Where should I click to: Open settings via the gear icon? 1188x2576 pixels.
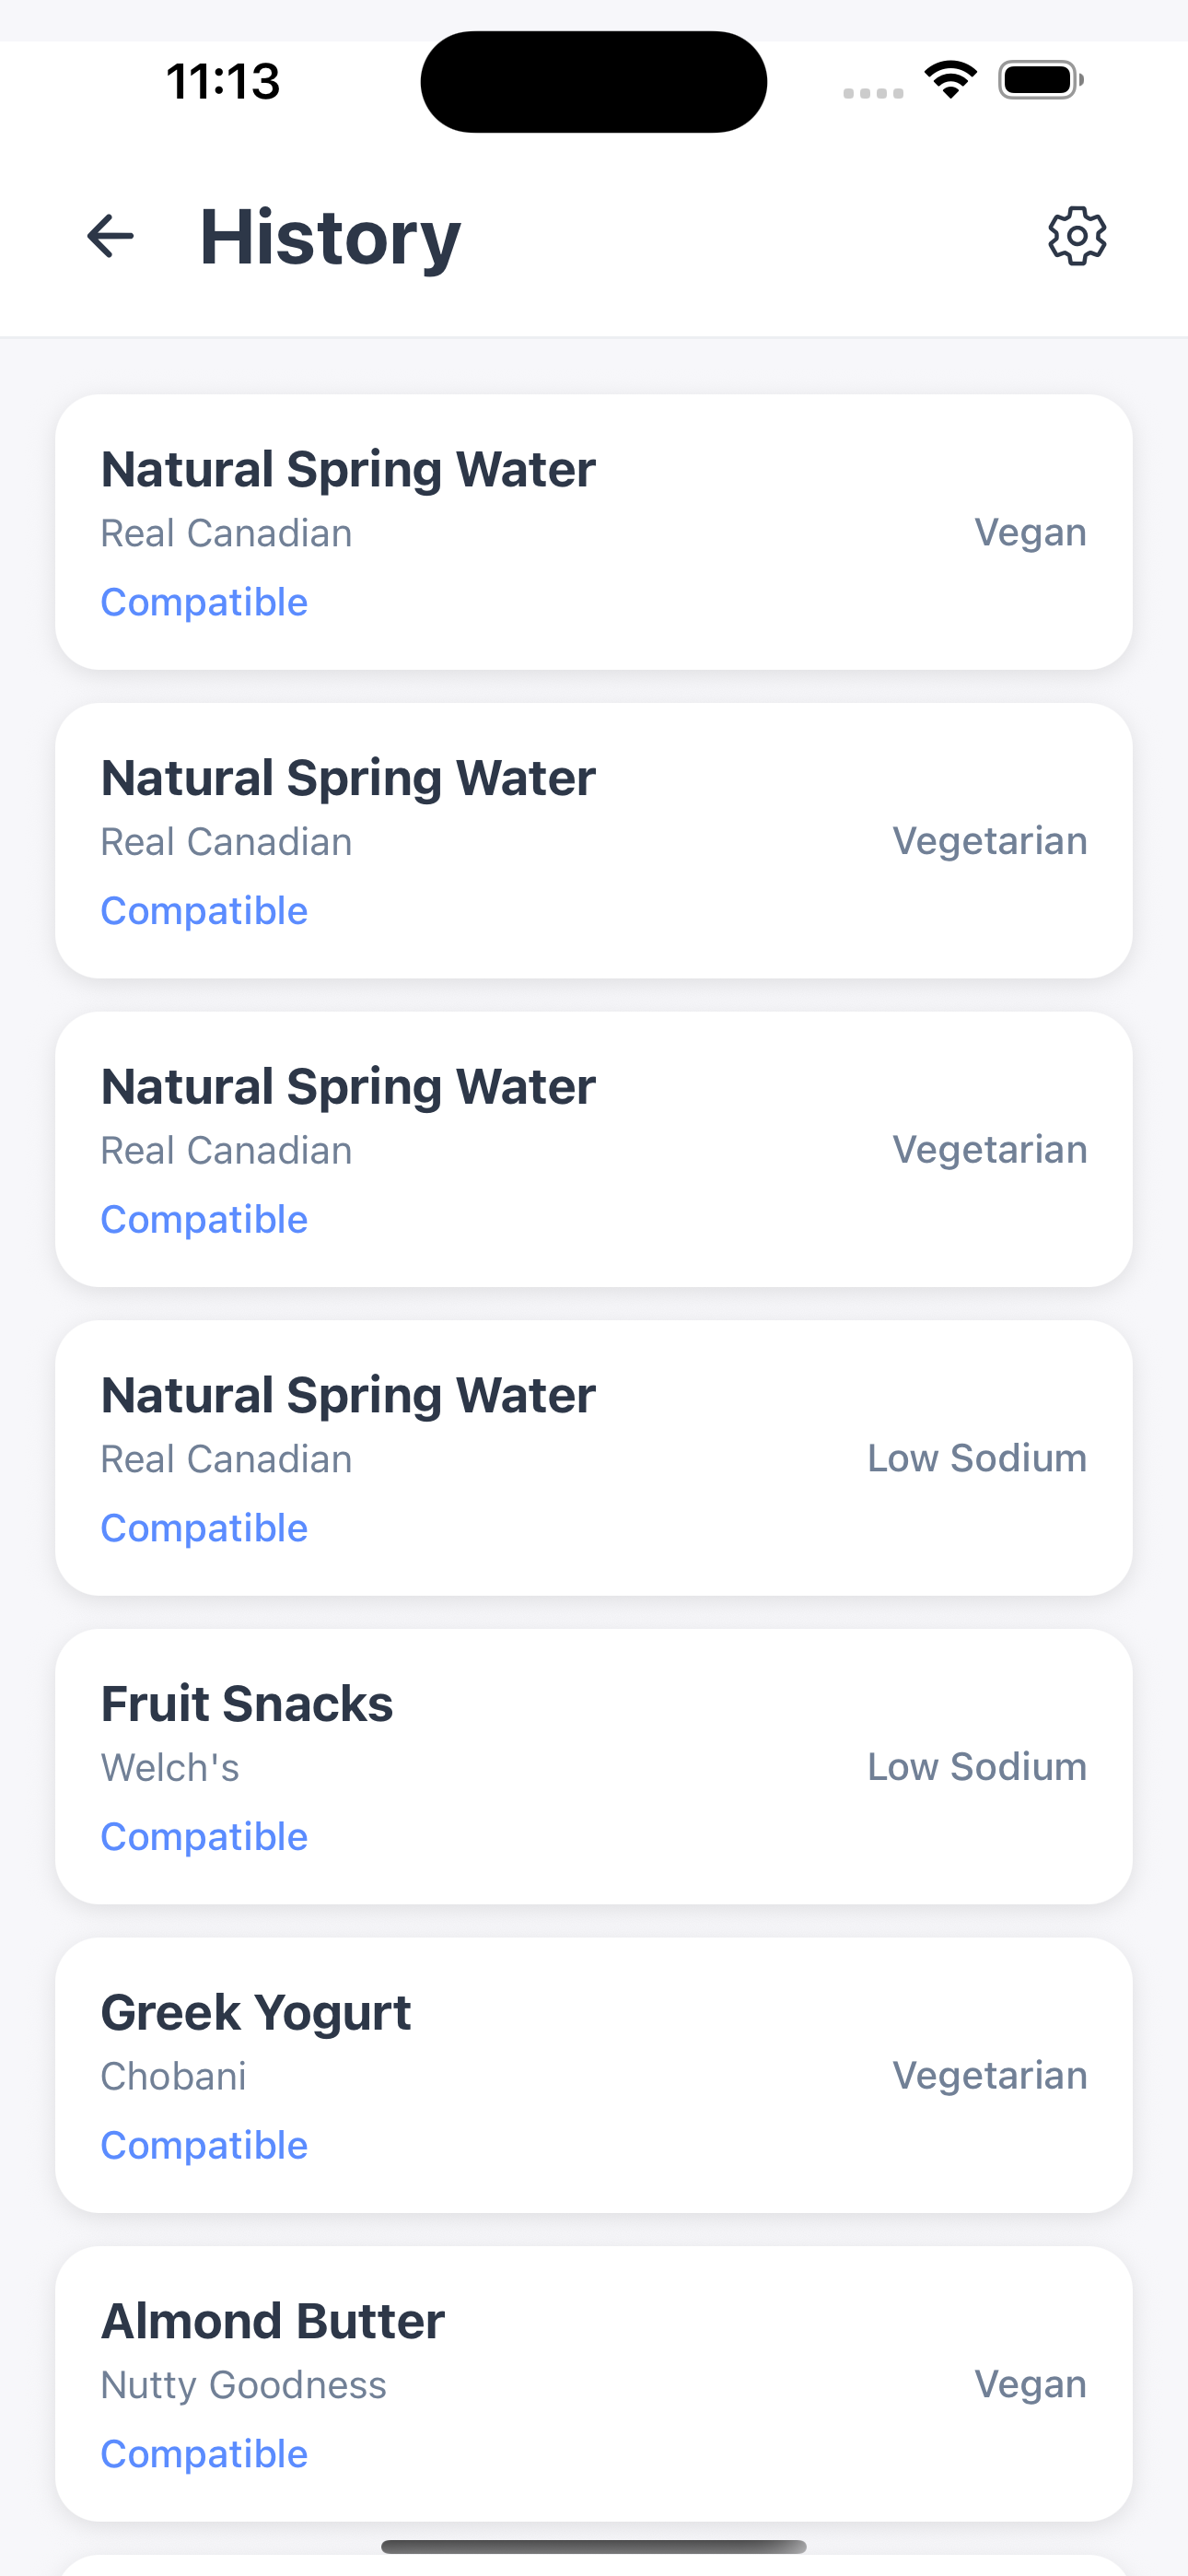[x=1076, y=236]
